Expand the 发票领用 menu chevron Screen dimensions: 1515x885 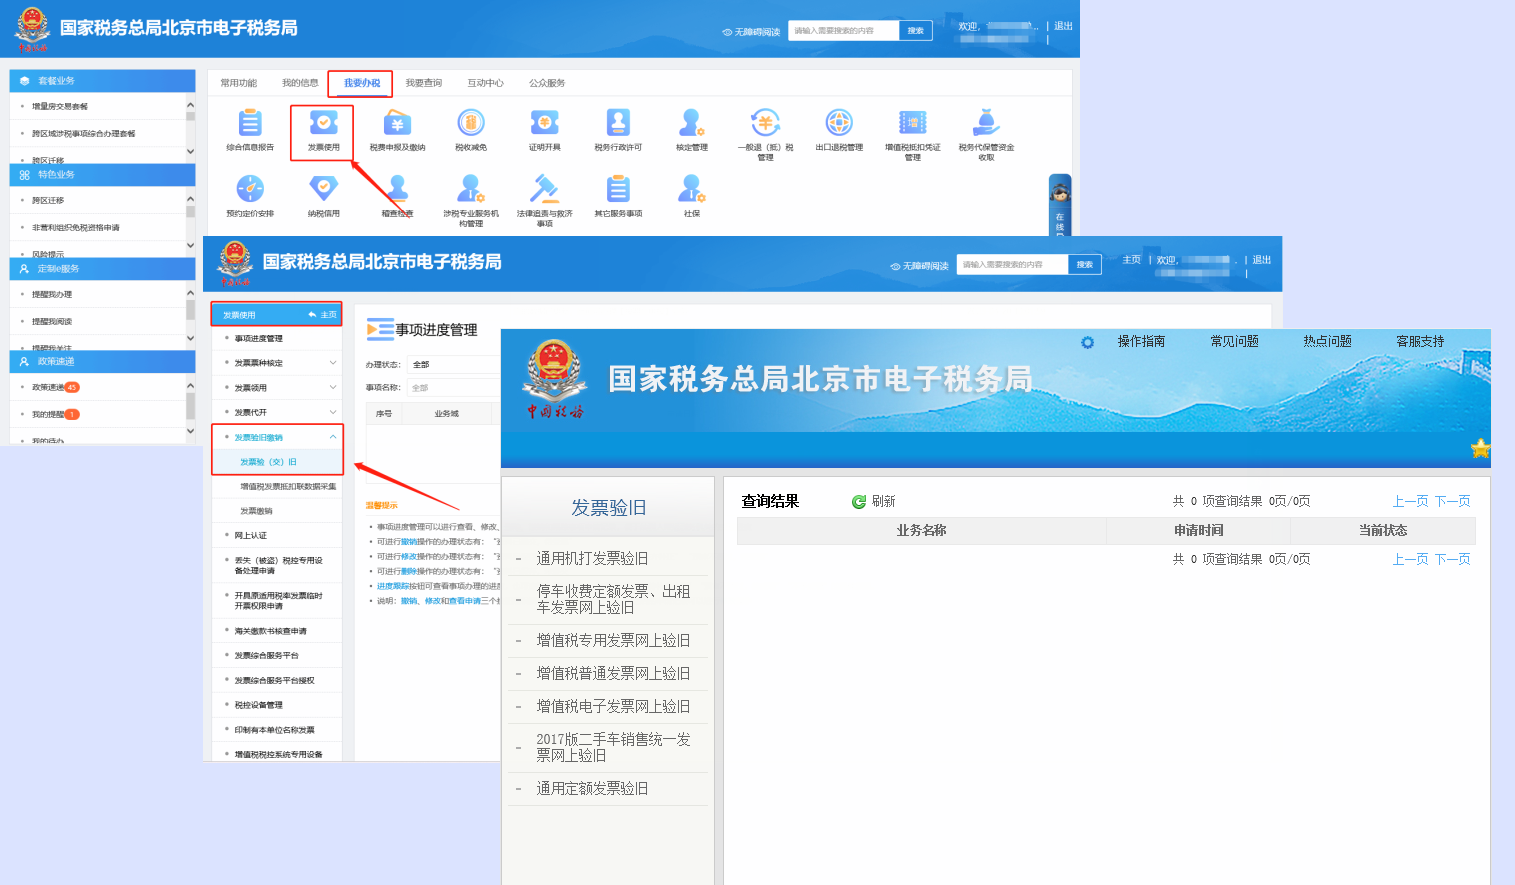point(333,388)
